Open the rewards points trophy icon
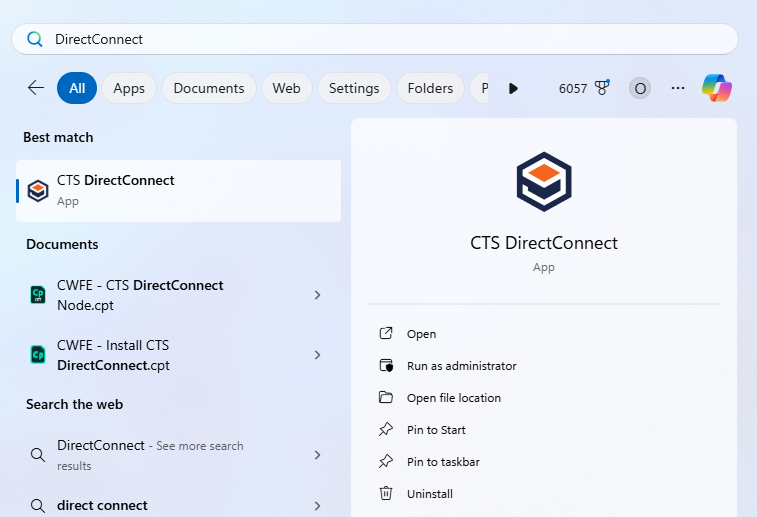Screen dimensions: 757x517 (602, 88)
